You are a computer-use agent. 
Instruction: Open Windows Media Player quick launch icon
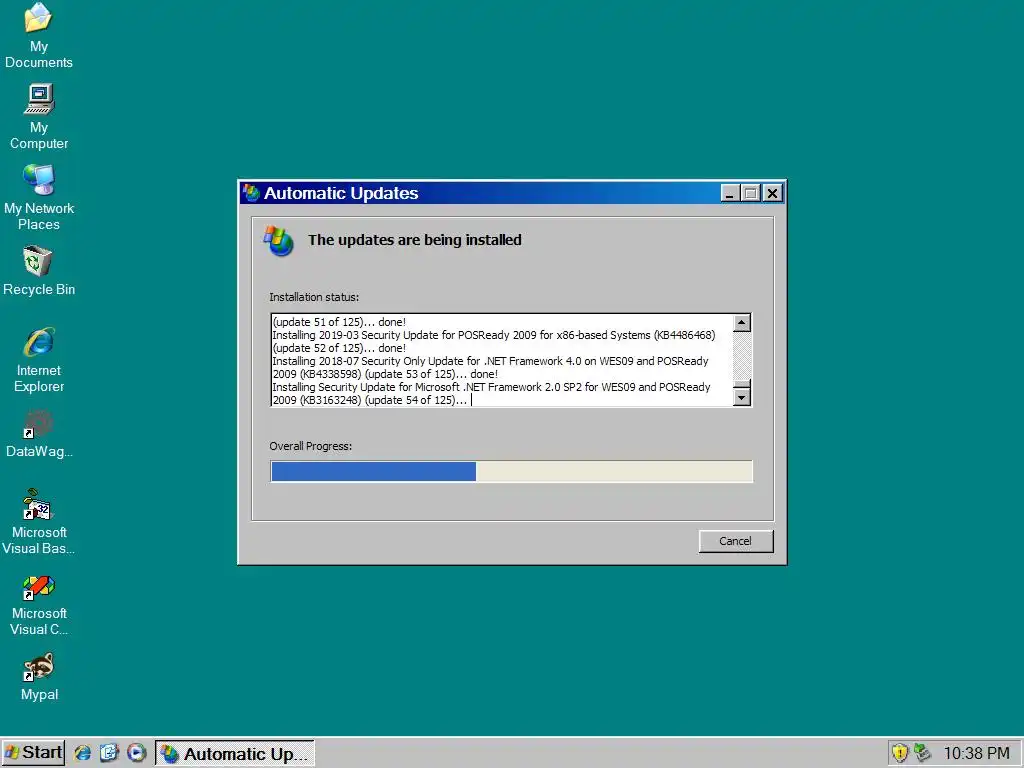tap(136, 753)
